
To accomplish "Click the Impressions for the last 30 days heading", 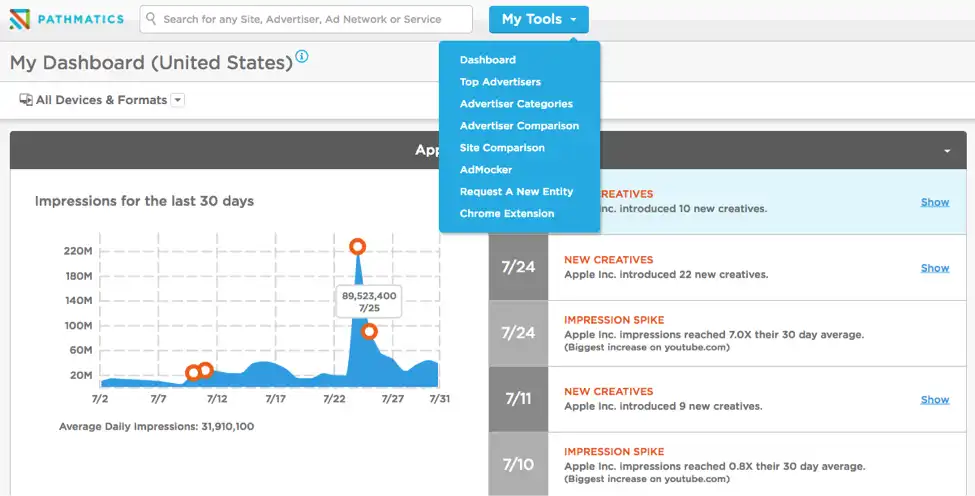I will click(144, 201).
